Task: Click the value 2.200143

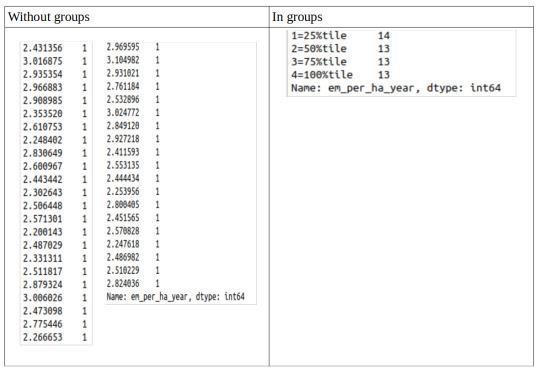Action: pyautogui.click(x=43, y=232)
